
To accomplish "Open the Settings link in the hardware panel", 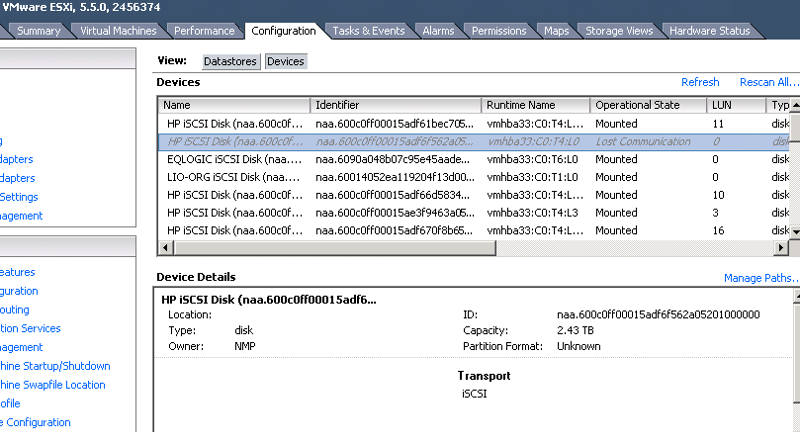I will tap(19, 197).
